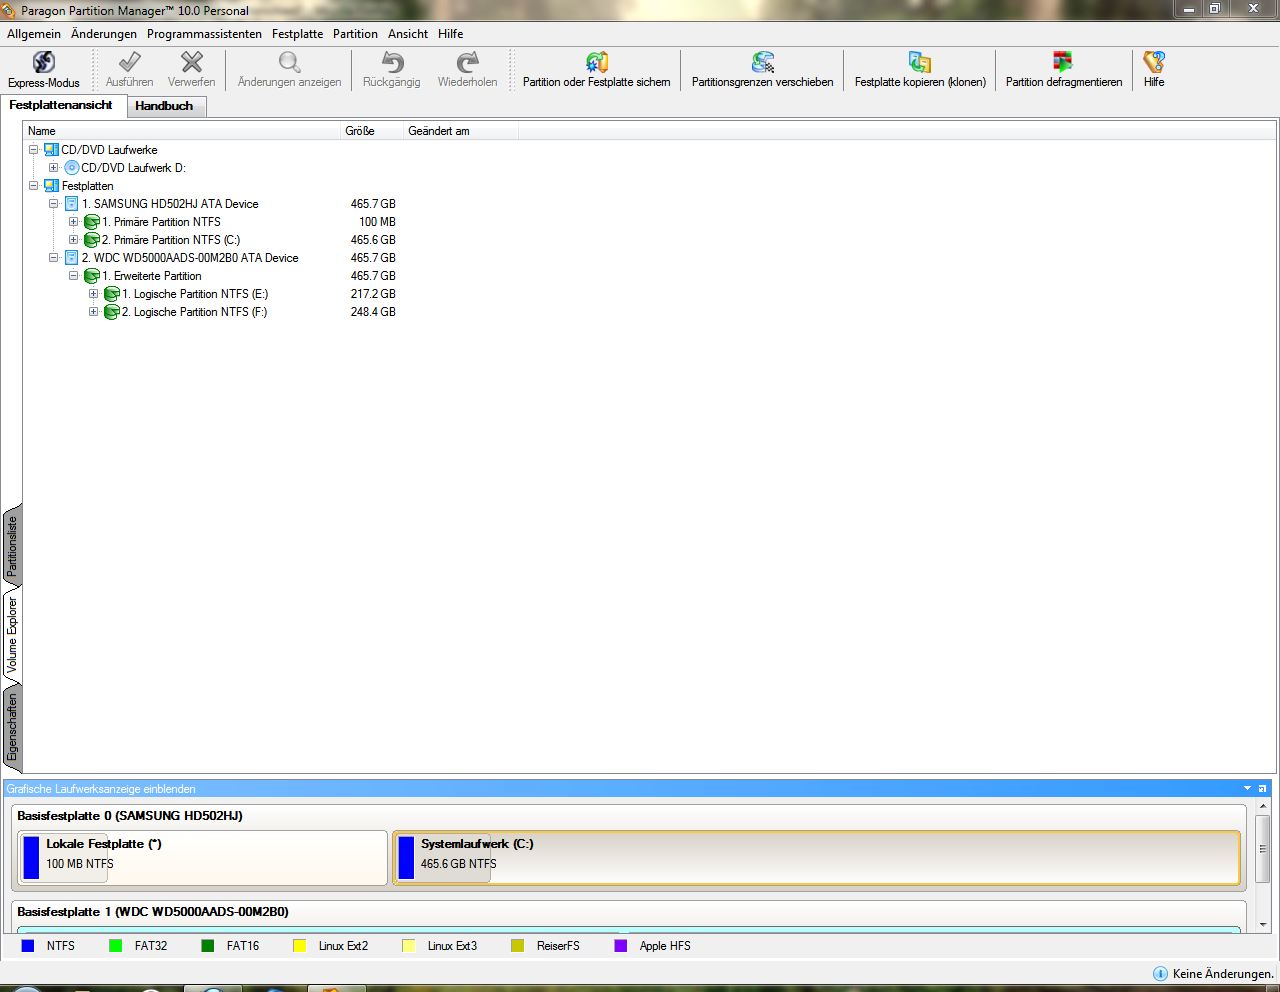Click the CD/DVD Laufwerk D: disc icon
1280x992 pixels.
(x=72, y=168)
